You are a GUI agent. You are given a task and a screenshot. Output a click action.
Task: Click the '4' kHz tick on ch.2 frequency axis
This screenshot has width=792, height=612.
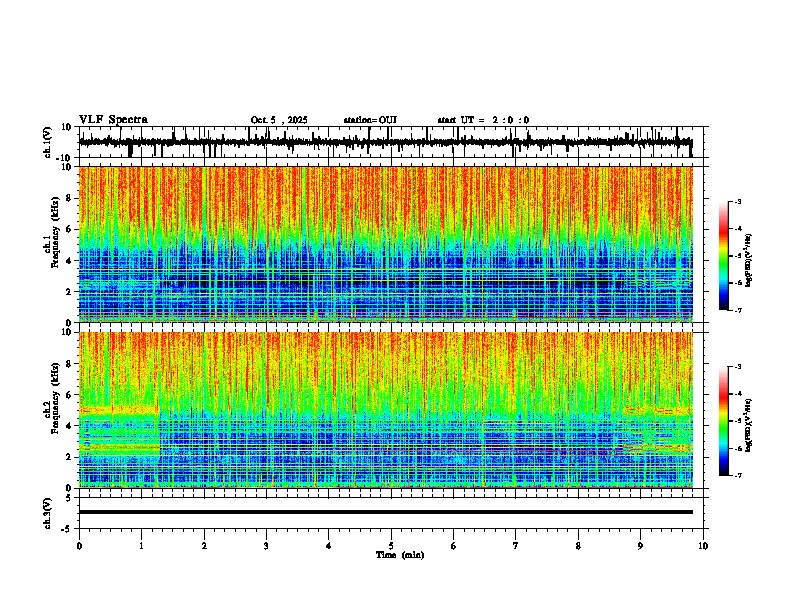coord(69,426)
